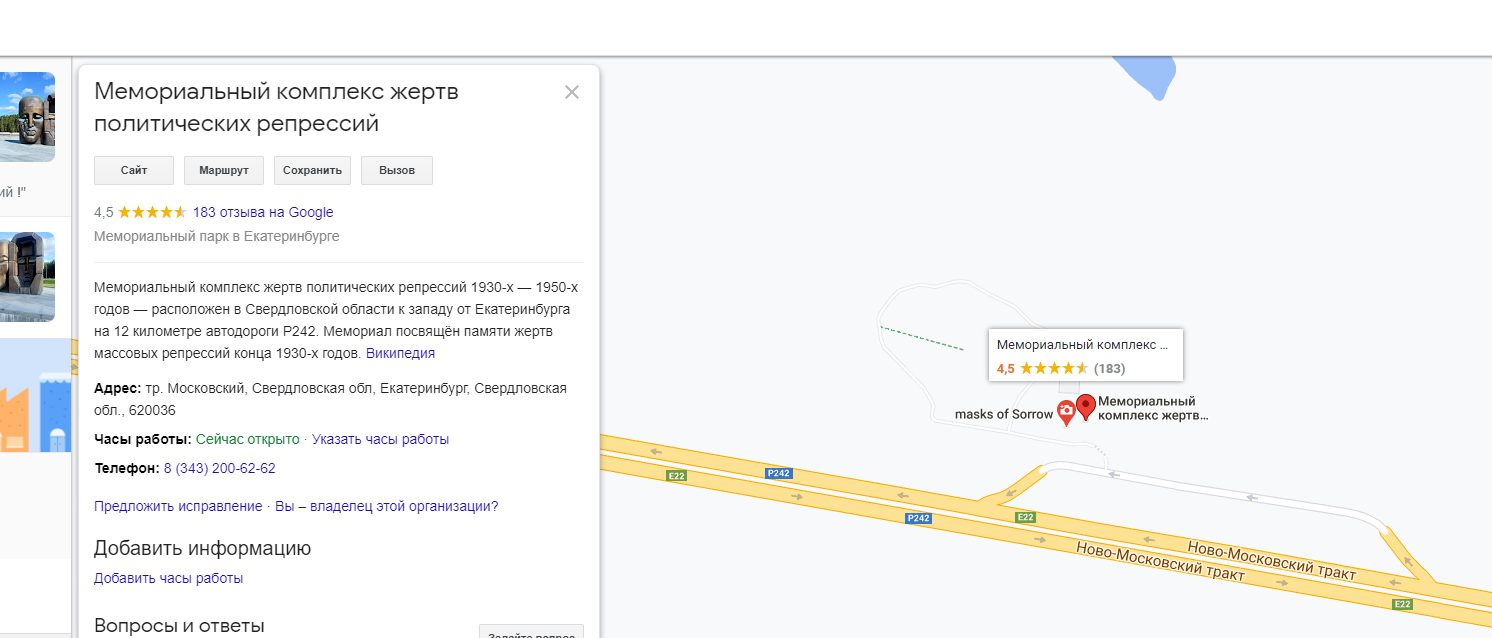Screen dimensions: 1492x638
Task: Click the star rating in the info panel
Action: pos(152,212)
